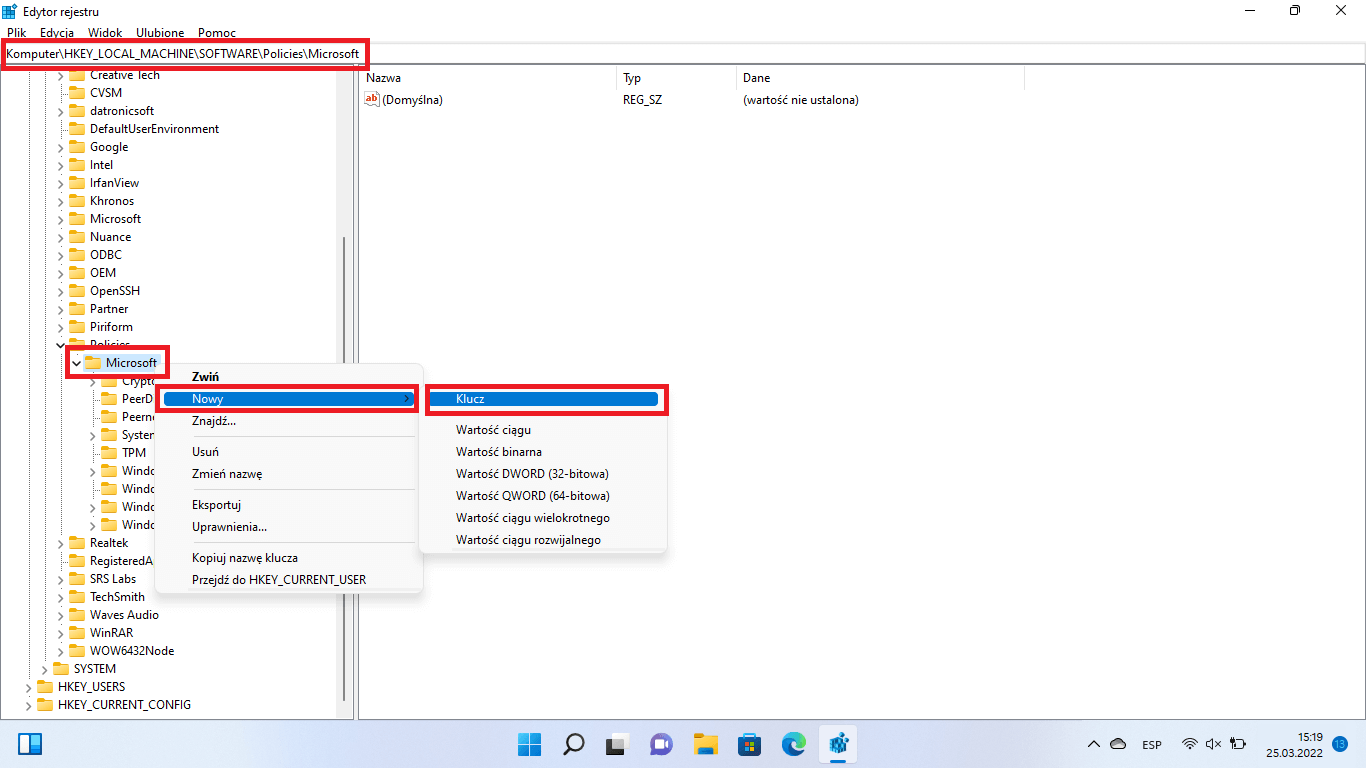
Task: Create new Wartość binarna
Action: tap(543, 452)
